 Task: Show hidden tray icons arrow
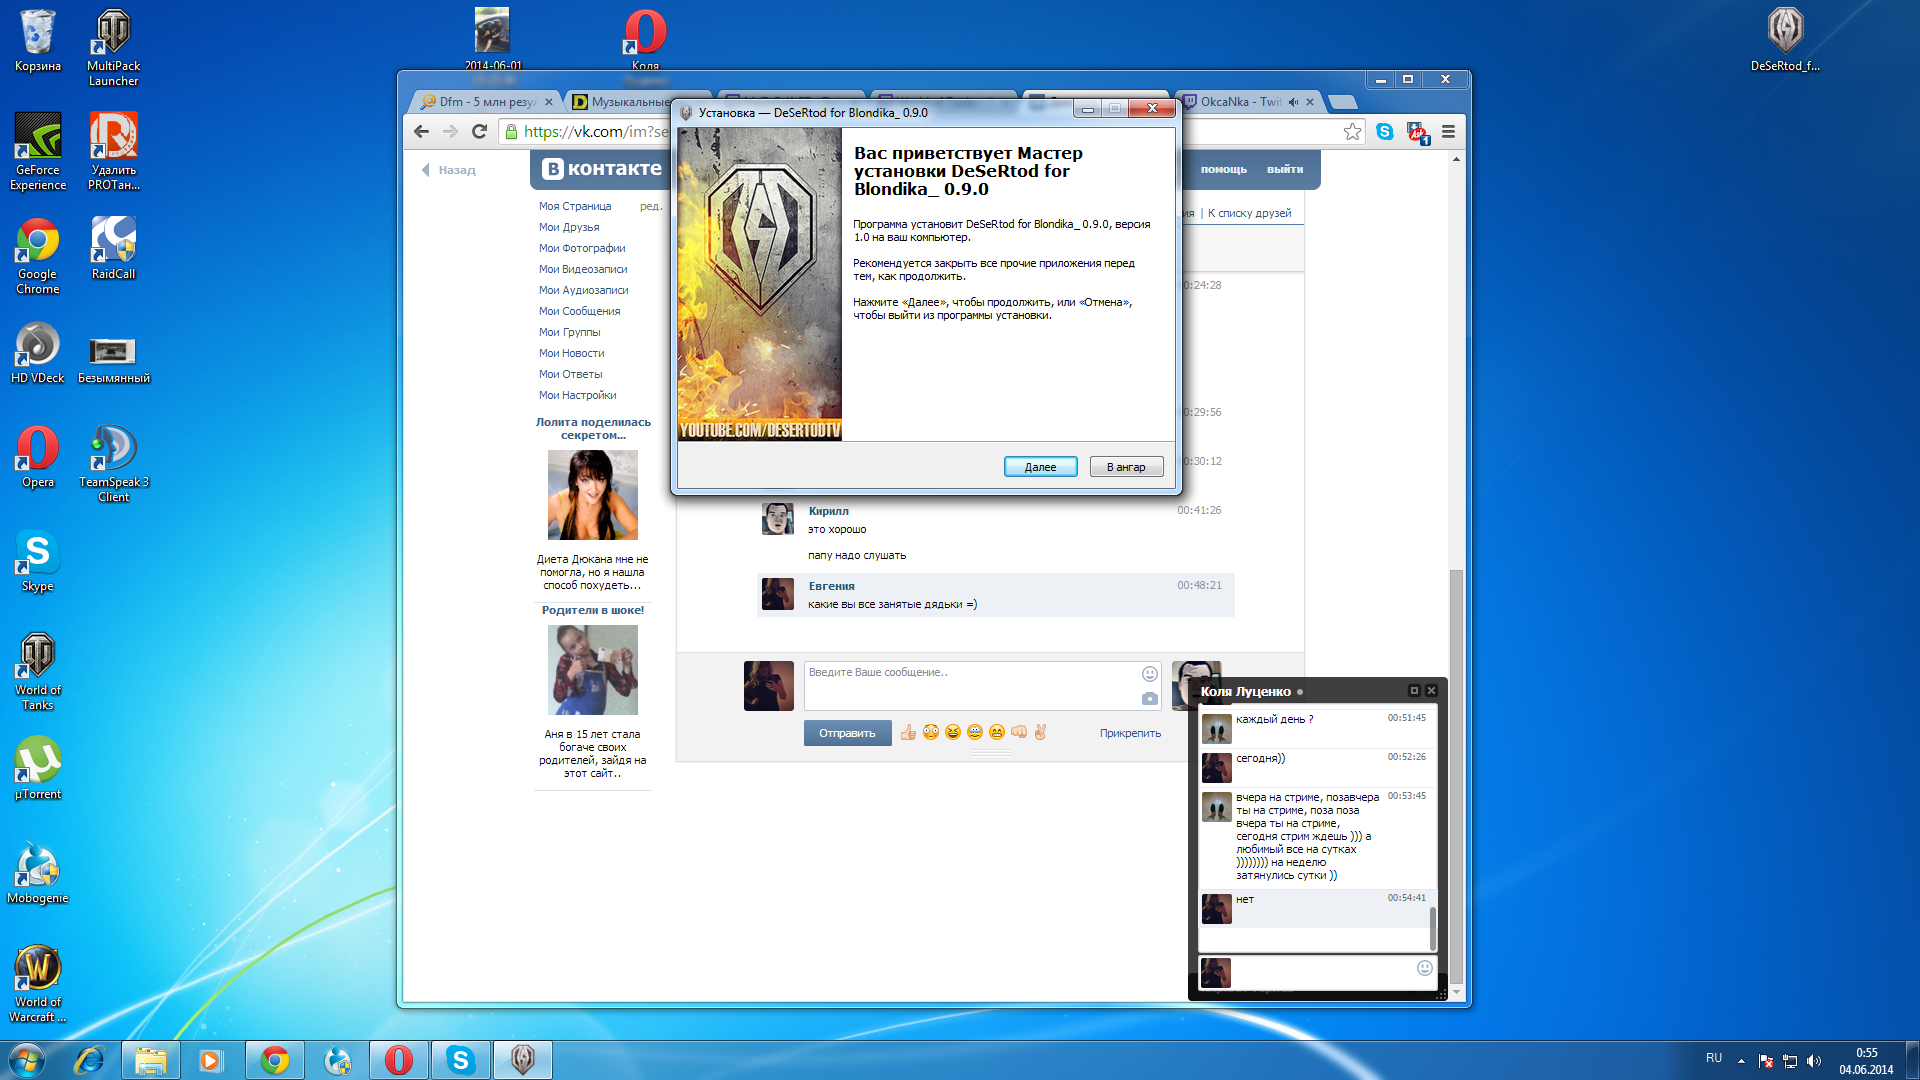pos(1741,1061)
